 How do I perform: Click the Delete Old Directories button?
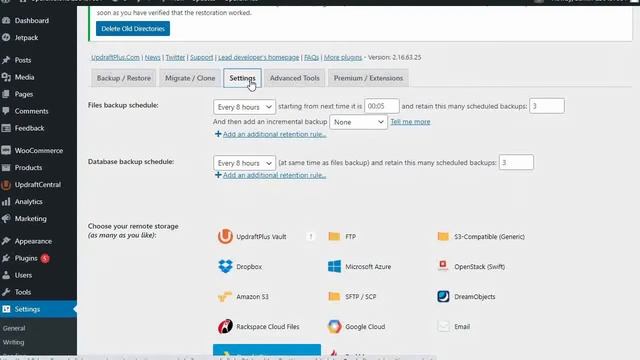133,29
